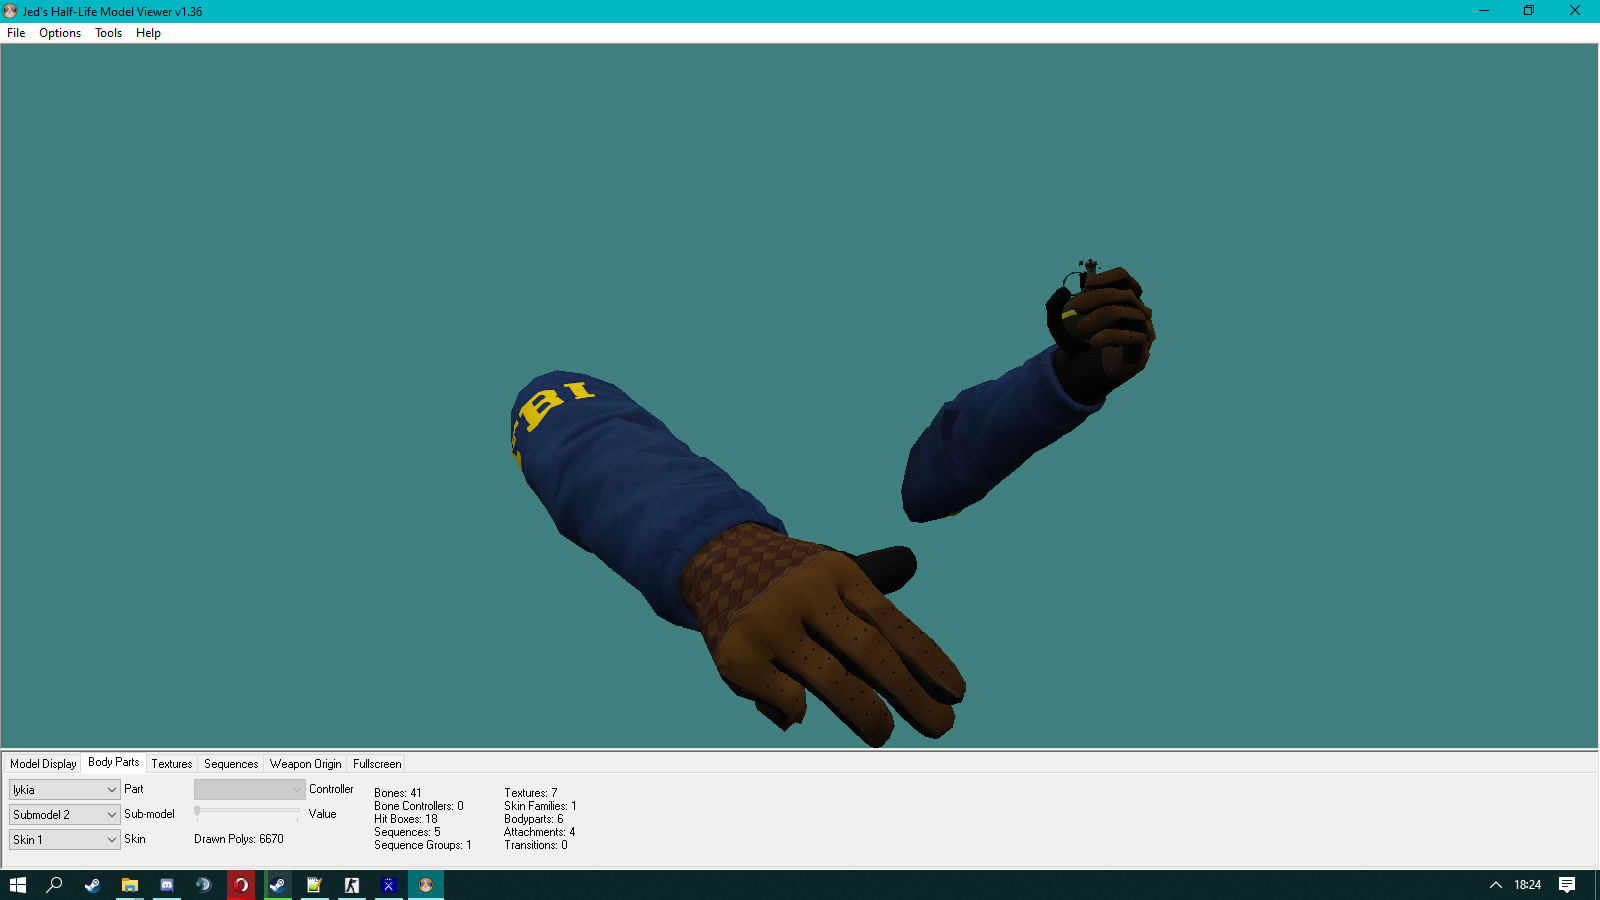Open the Counter-Strike taskbar icon
Viewport: 1600px width, 900px height.
352,885
